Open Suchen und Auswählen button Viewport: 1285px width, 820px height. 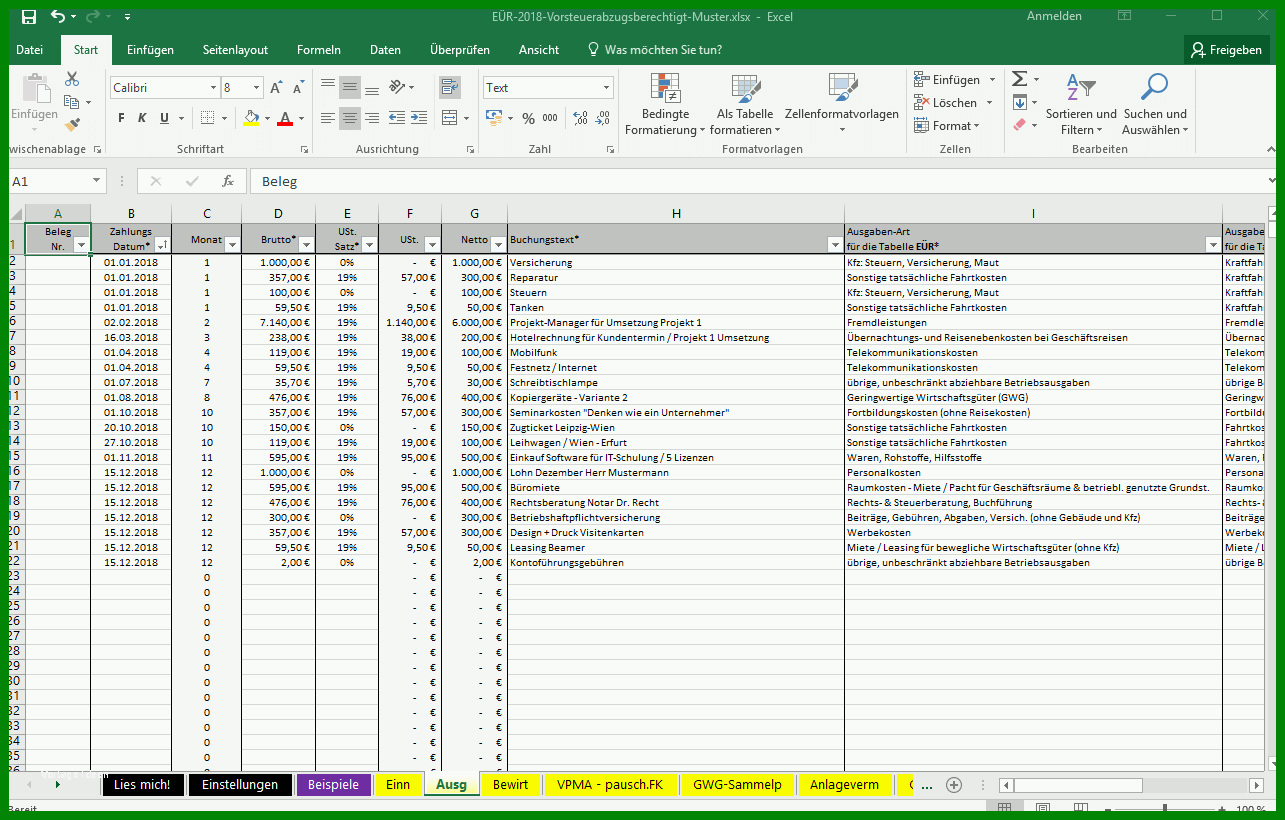(x=1155, y=103)
